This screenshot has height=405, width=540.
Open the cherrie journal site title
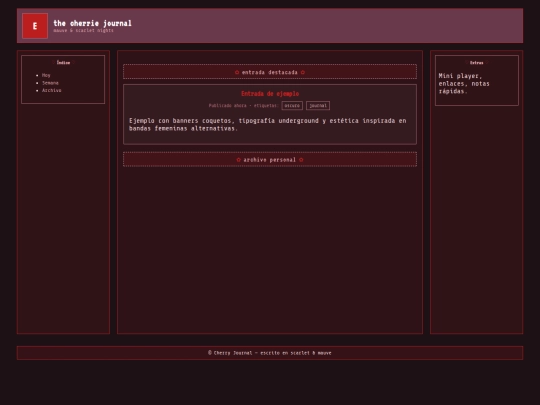[x=92, y=23]
